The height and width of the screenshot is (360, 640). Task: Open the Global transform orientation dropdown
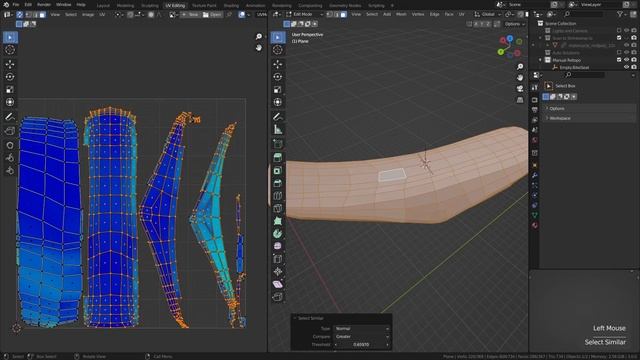point(488,14)
